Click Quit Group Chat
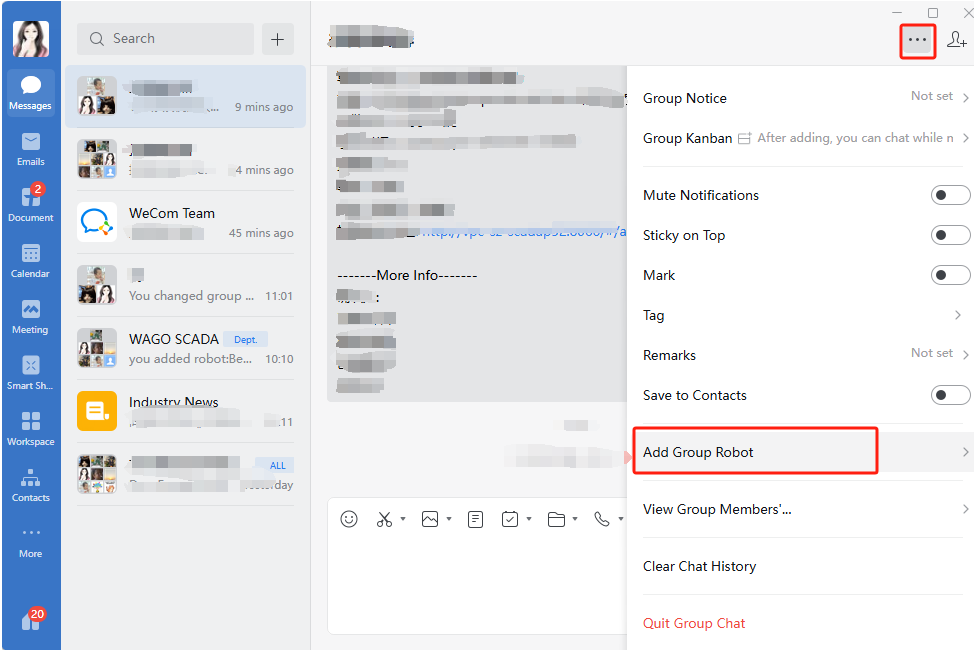974x650 pixels. [694, 623]
